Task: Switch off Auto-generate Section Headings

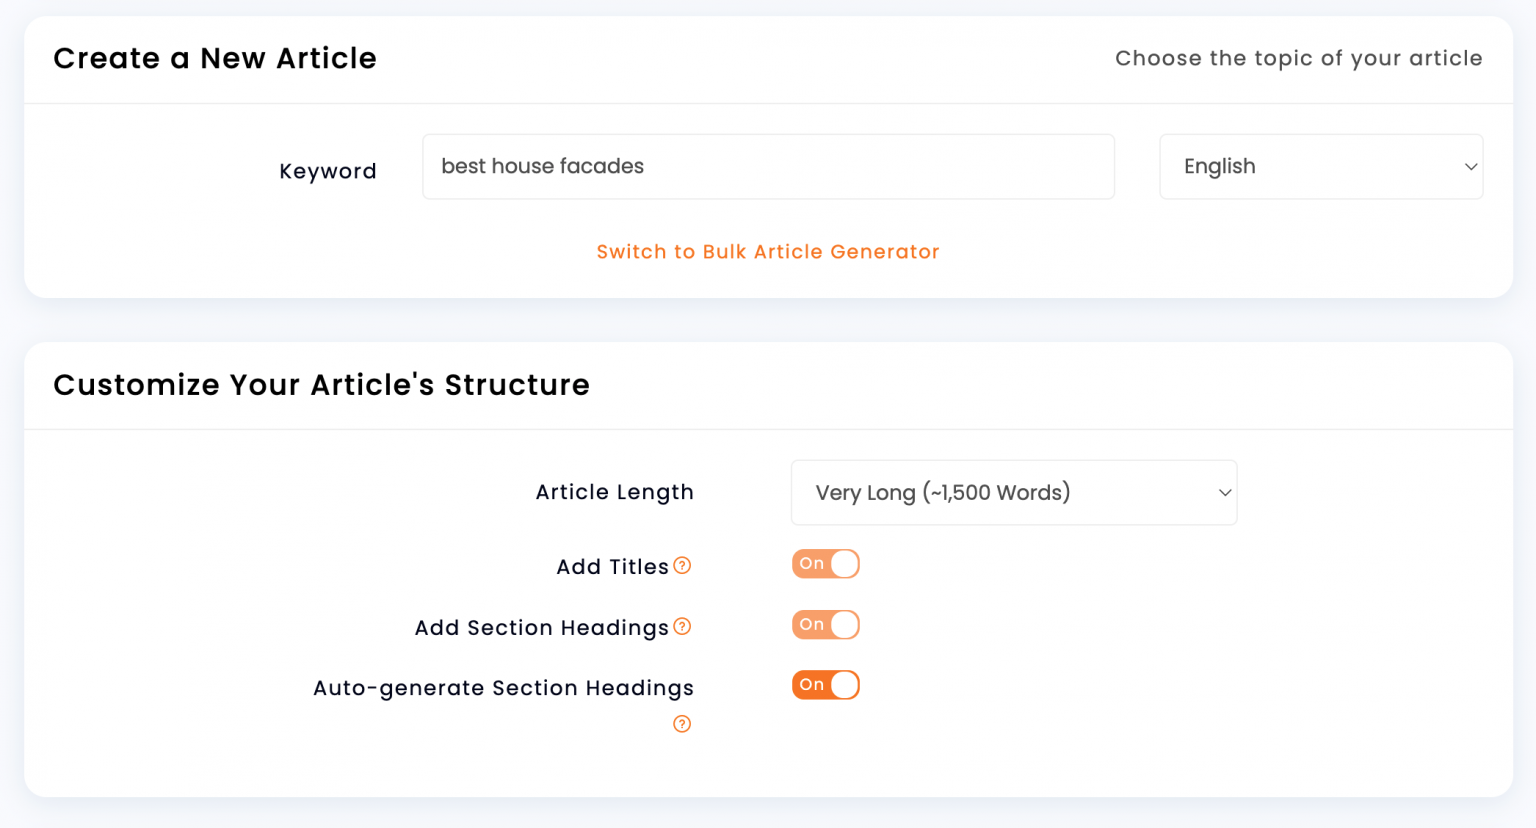Action: click(826, 684)
